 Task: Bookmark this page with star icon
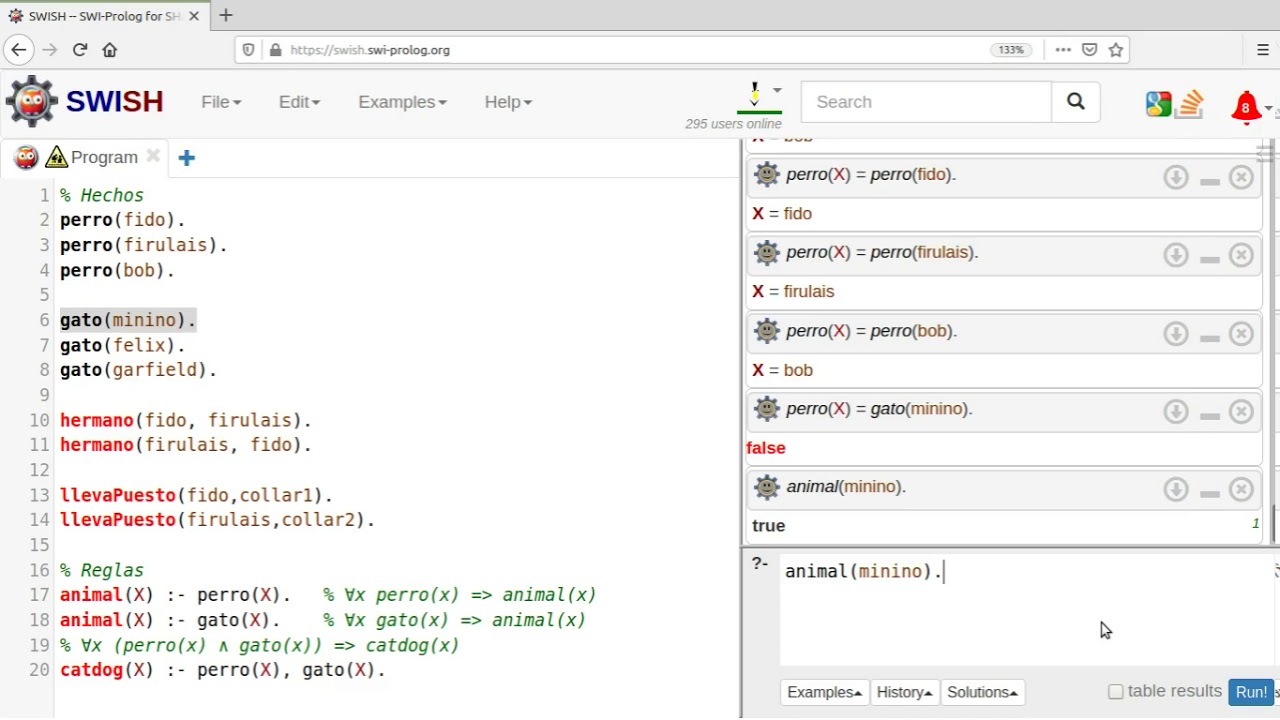point(1116,50)
